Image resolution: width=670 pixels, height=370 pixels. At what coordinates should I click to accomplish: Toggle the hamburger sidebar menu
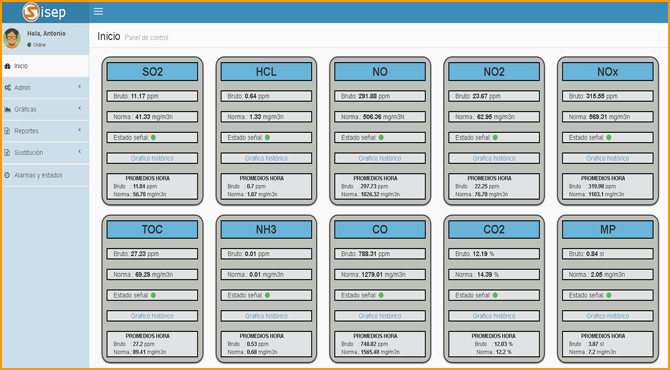[98, 12]
